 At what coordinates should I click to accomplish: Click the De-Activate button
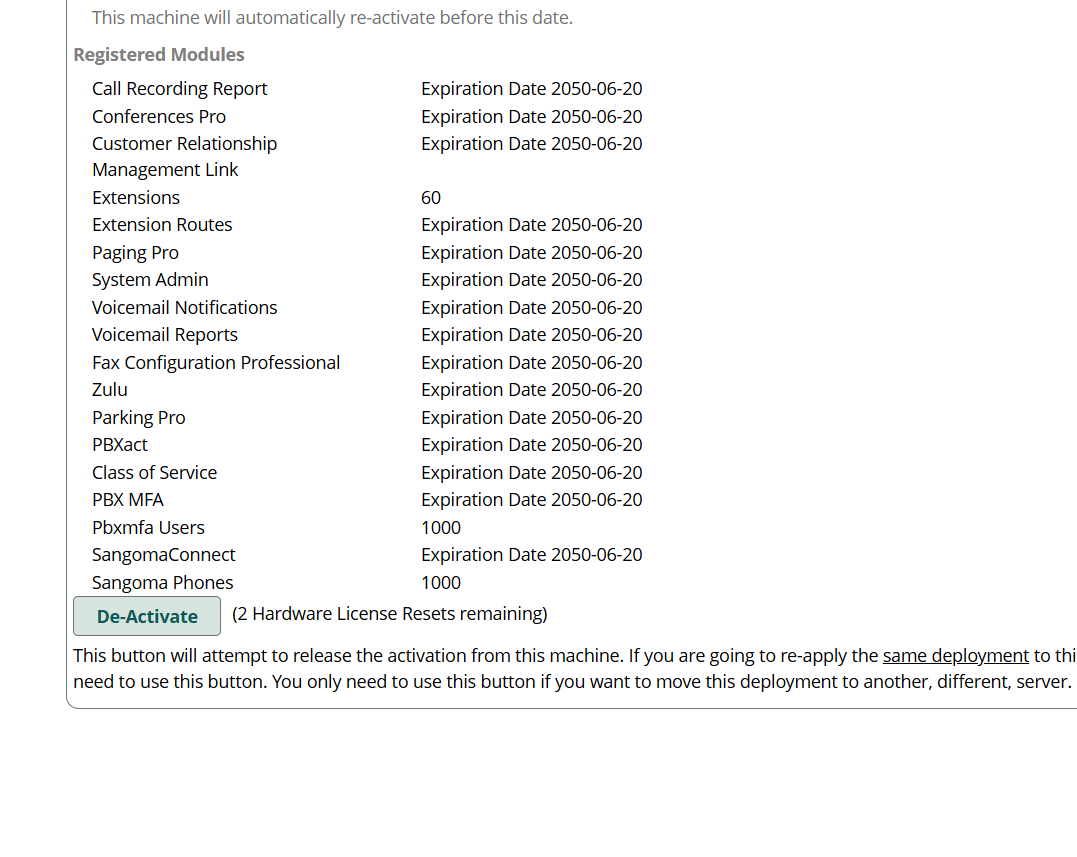[147, 616]
